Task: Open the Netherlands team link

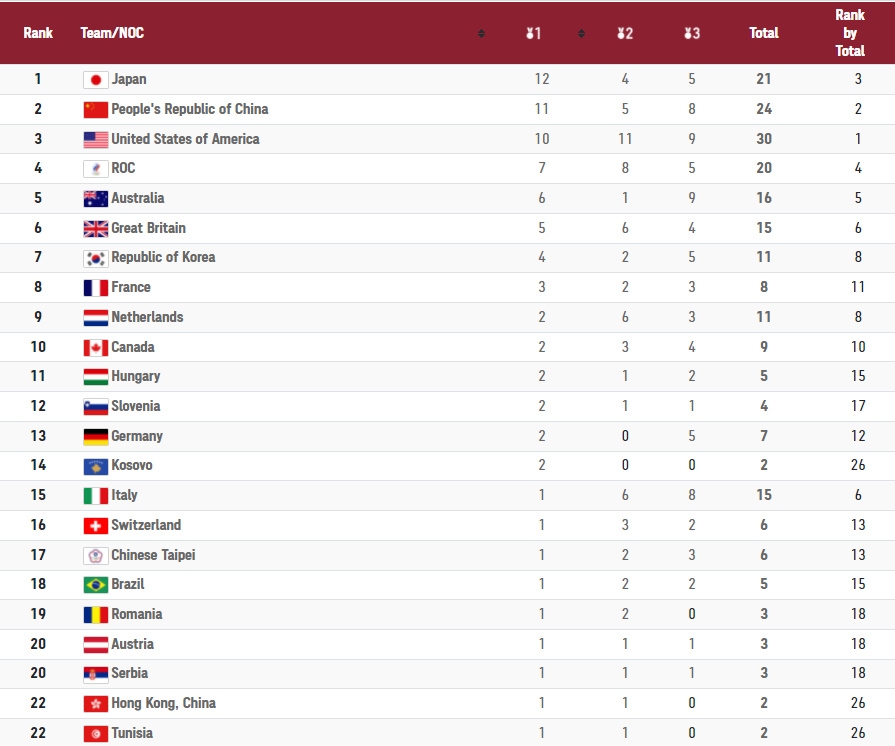Action: click(147, 317)
